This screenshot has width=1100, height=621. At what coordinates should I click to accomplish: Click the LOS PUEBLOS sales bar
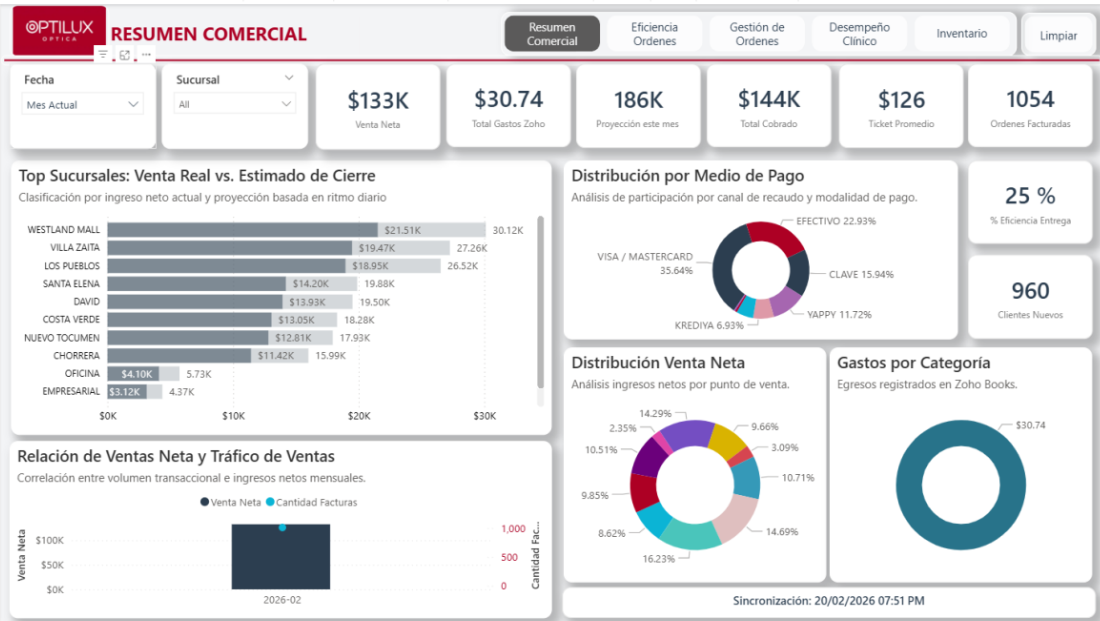(x=227, y=266)
